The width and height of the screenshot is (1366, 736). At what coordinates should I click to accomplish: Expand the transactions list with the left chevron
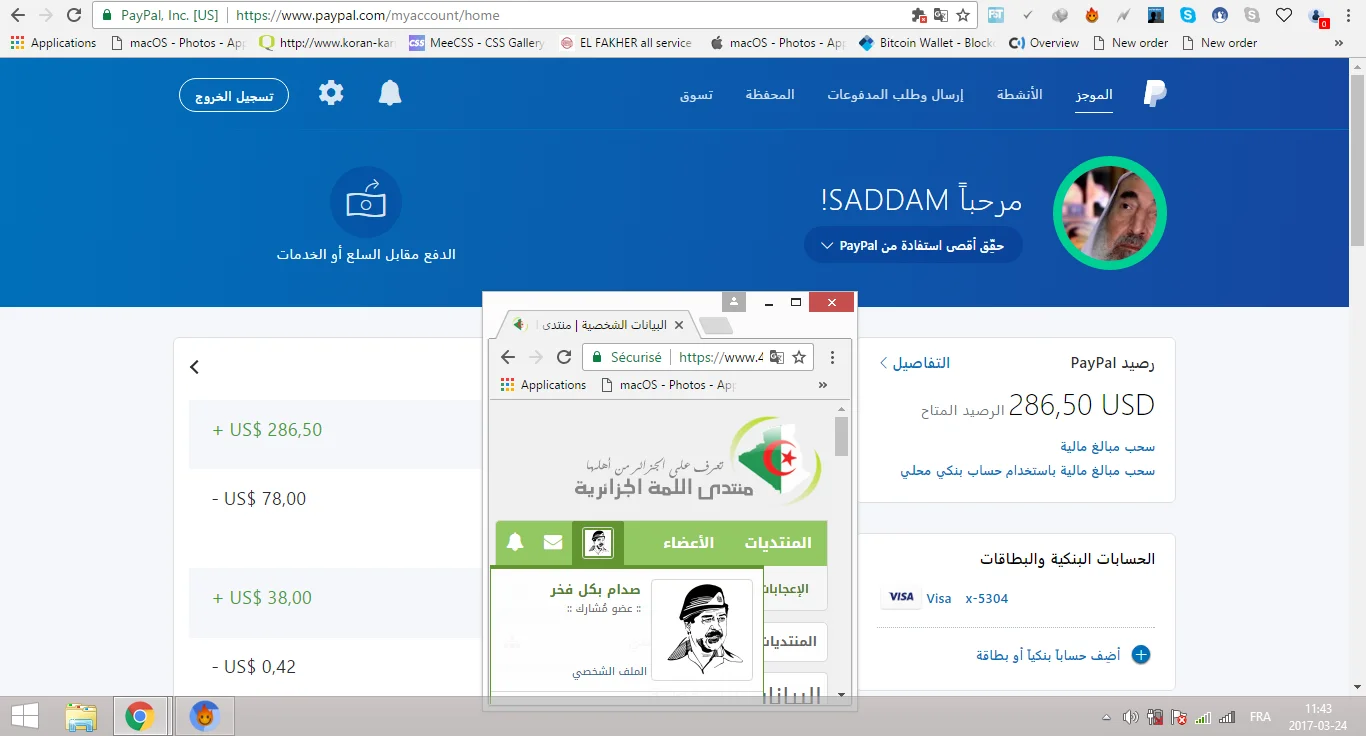pos(194,367)
